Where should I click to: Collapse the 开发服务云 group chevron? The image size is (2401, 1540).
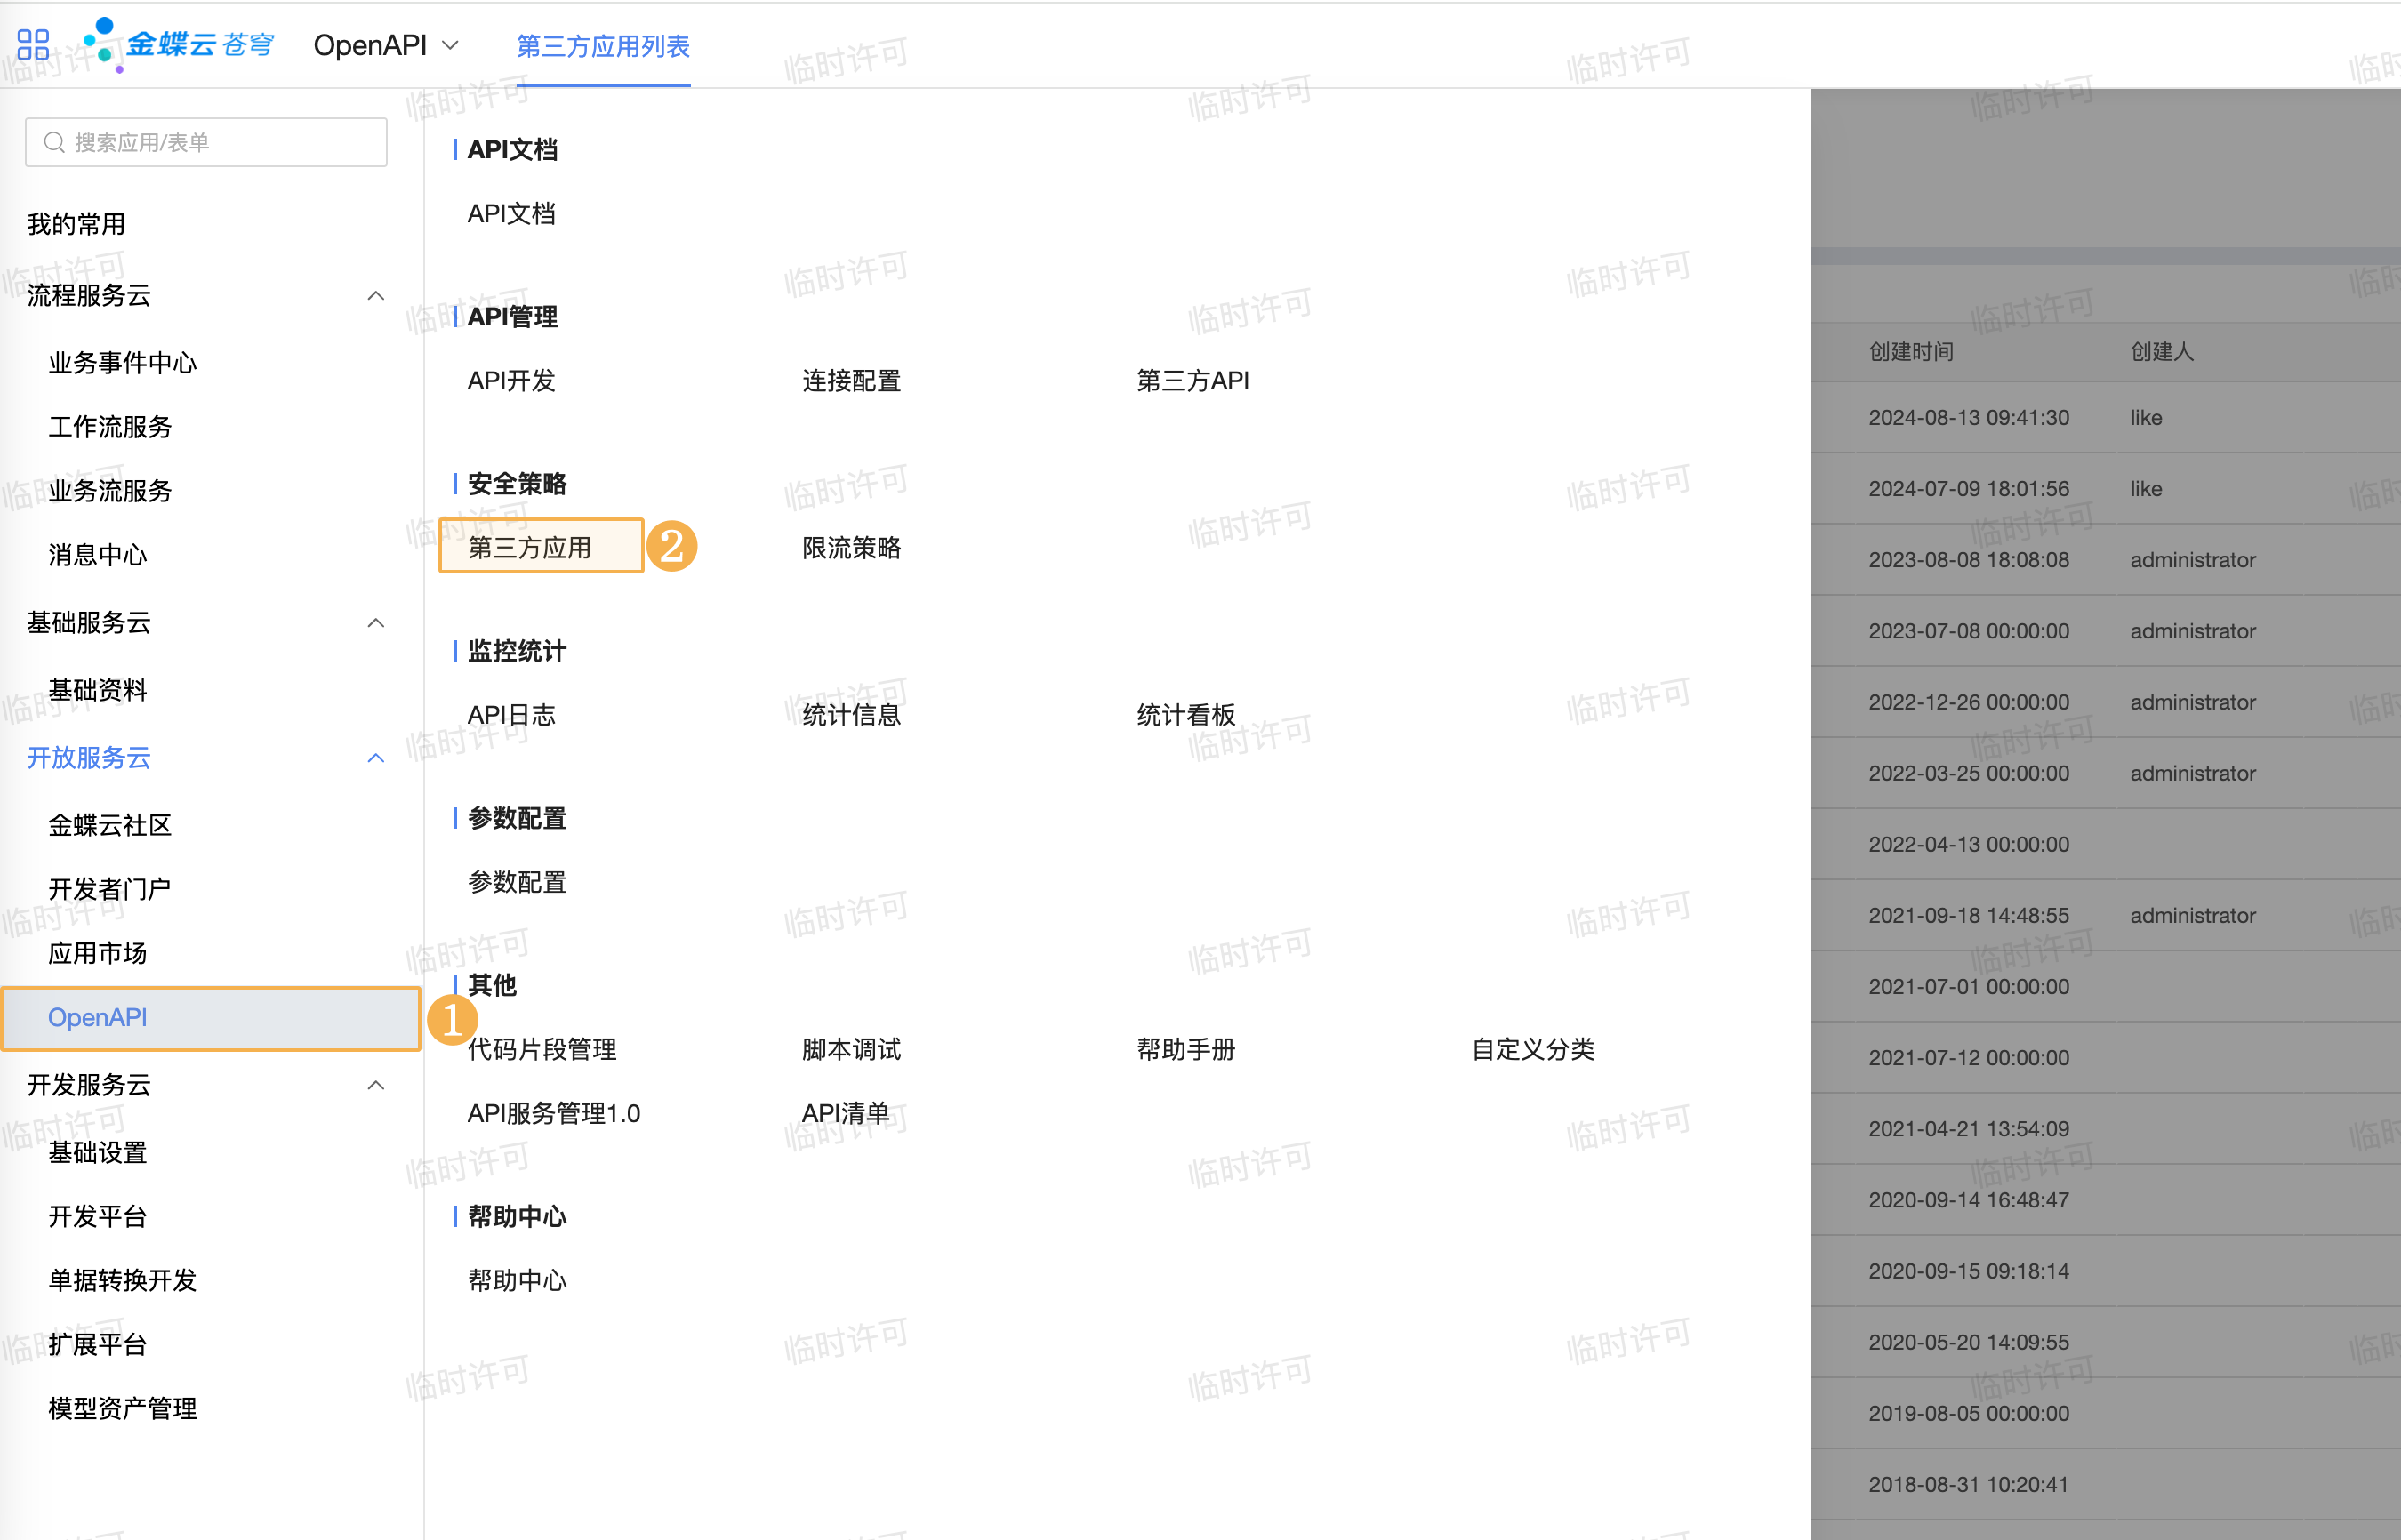pyautogui.click(x=376, y=1085)
